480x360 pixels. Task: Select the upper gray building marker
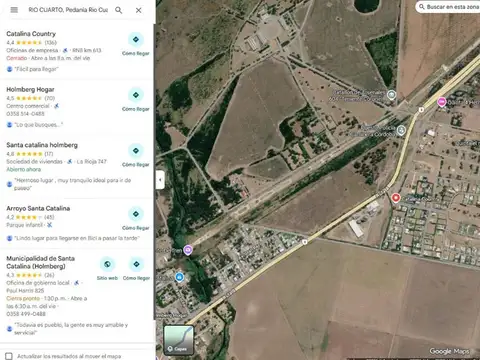(392, 95)
